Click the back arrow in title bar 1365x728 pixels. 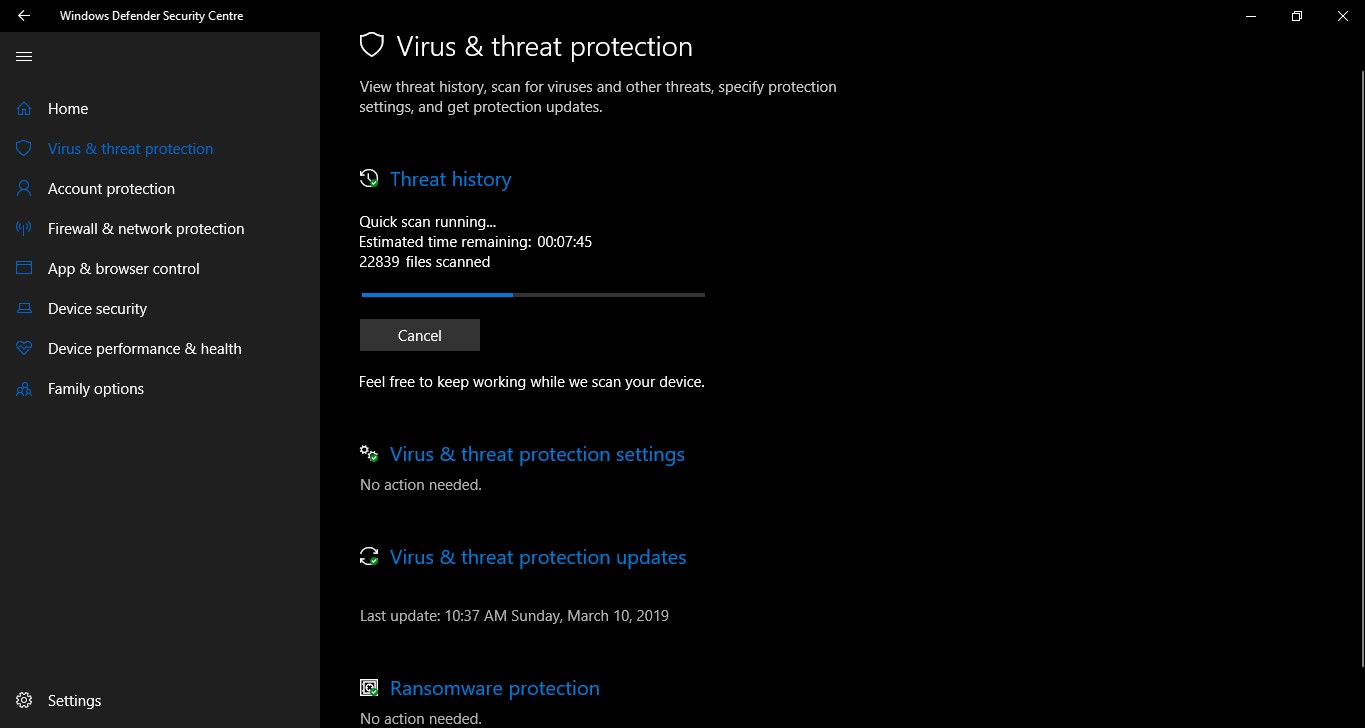24,16
